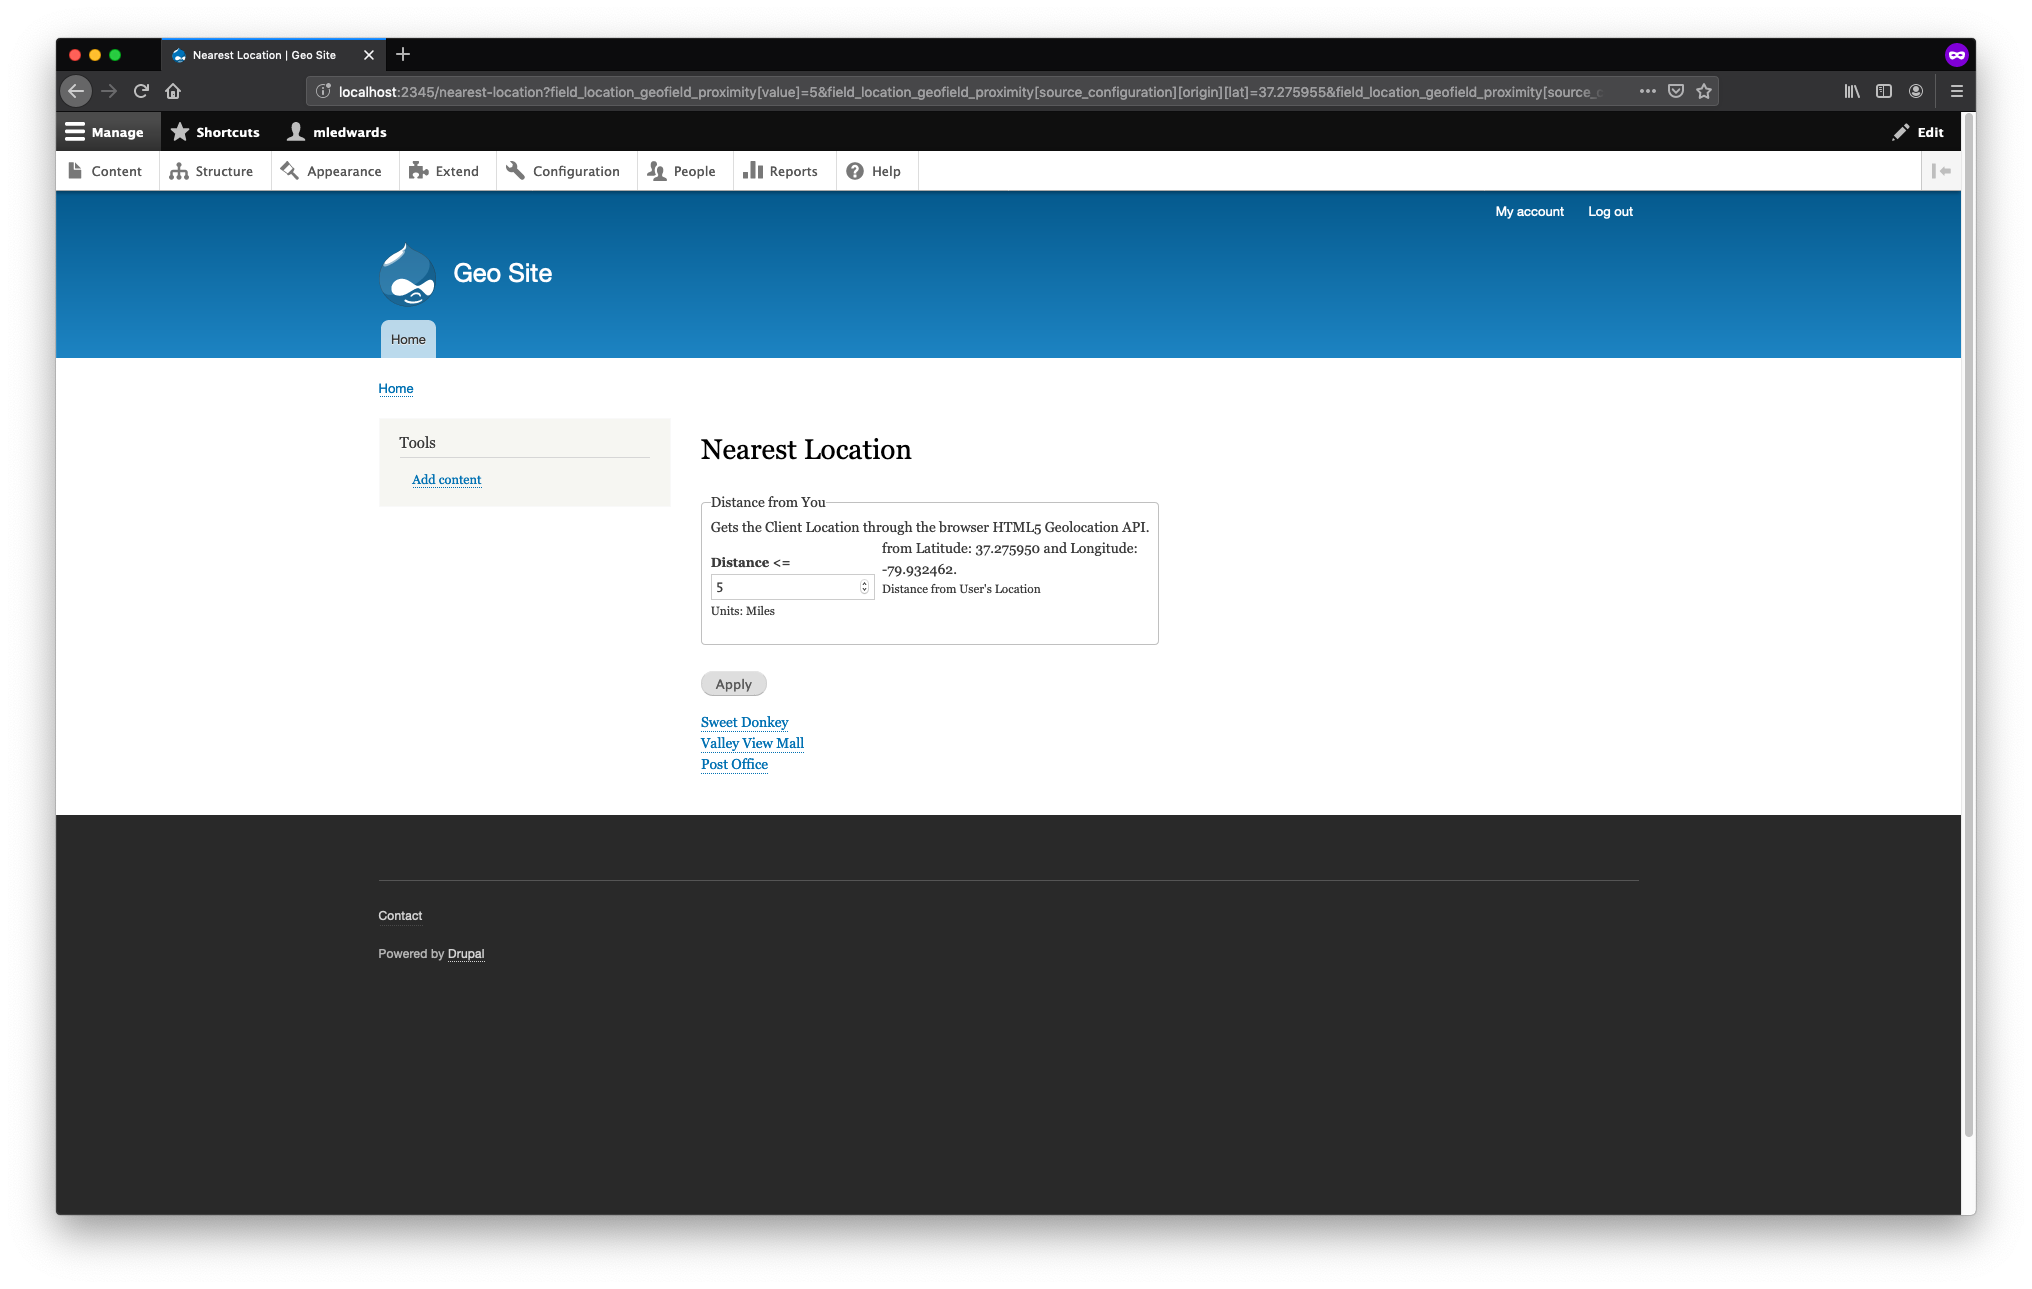Open page actions three-dots menu
2032x1289 pixels.
[x=1647, y=91]
